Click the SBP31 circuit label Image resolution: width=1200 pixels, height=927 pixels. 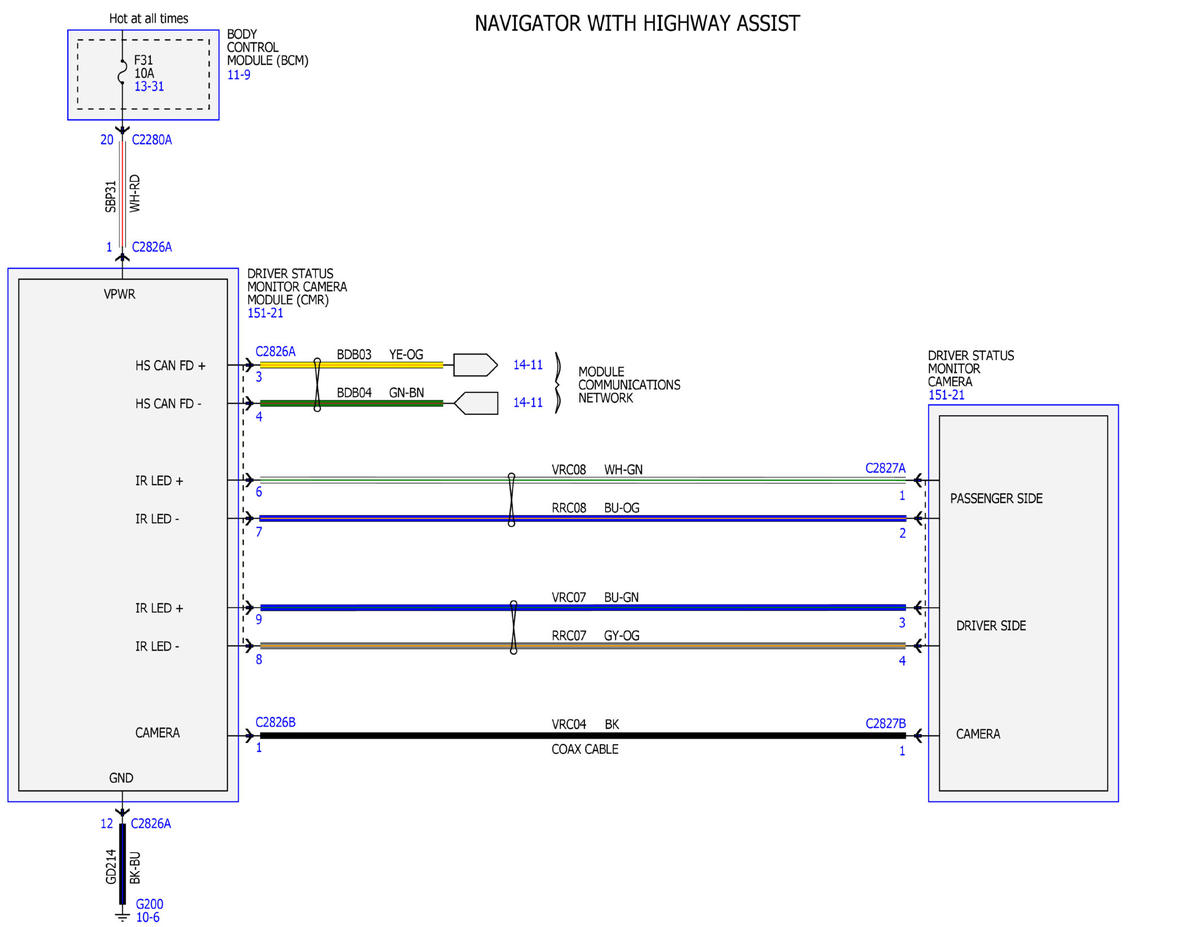(x=112, y=195)
